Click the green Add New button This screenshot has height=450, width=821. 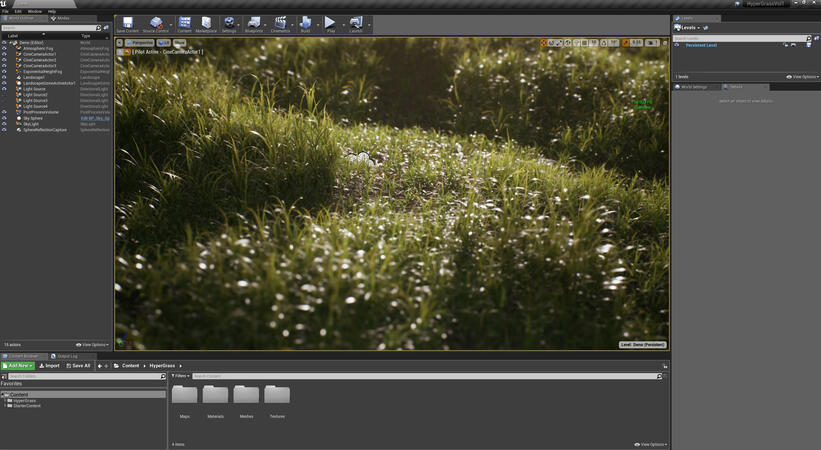click(x=18, y=366)
